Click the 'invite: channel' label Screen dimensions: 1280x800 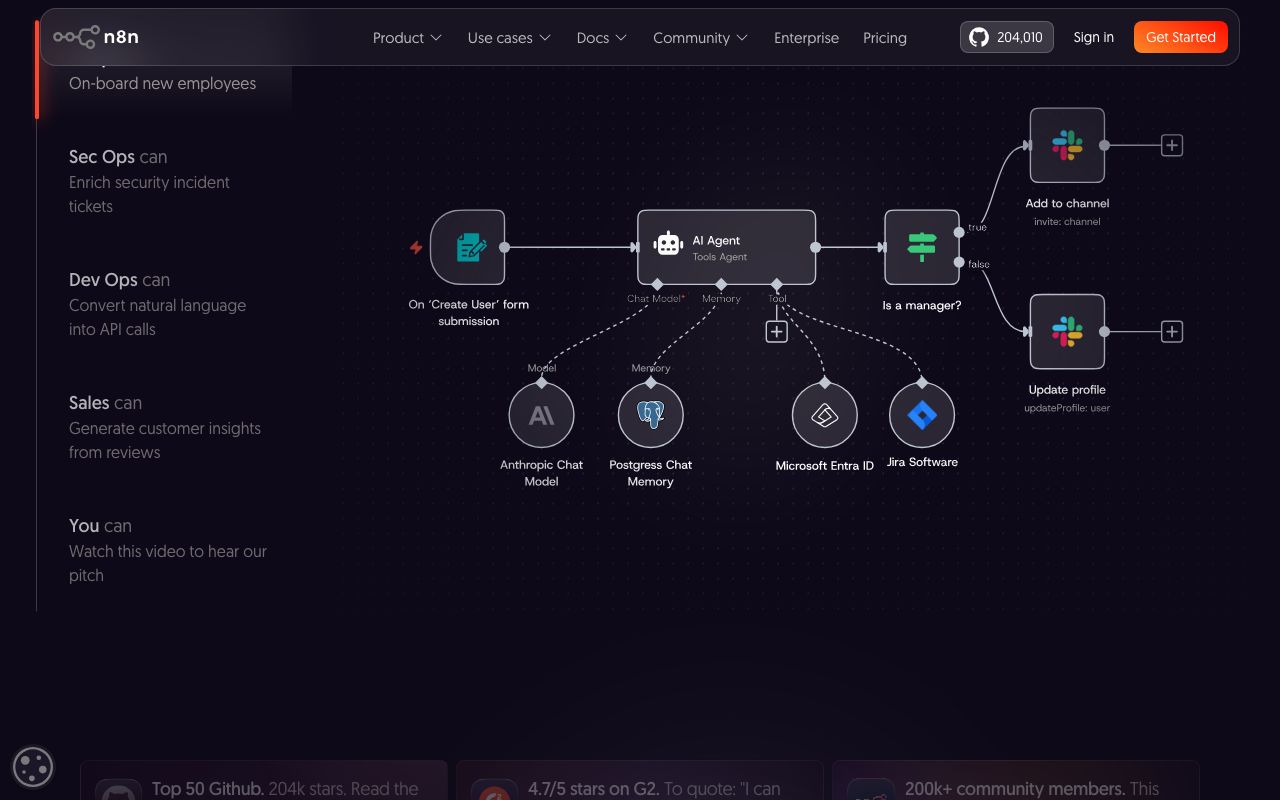[x=1067, y=221]
